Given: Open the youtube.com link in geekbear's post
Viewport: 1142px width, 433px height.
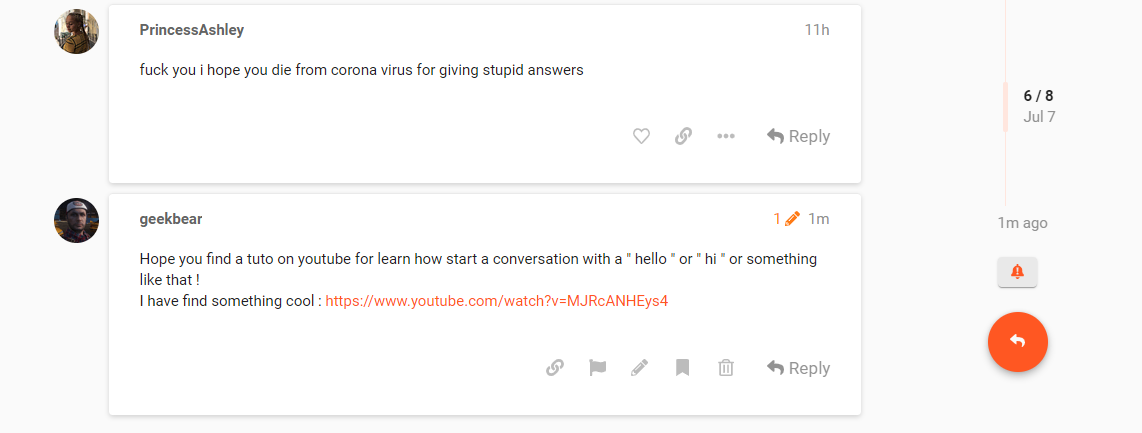Looking at the screenshot, I should point(497,301).
